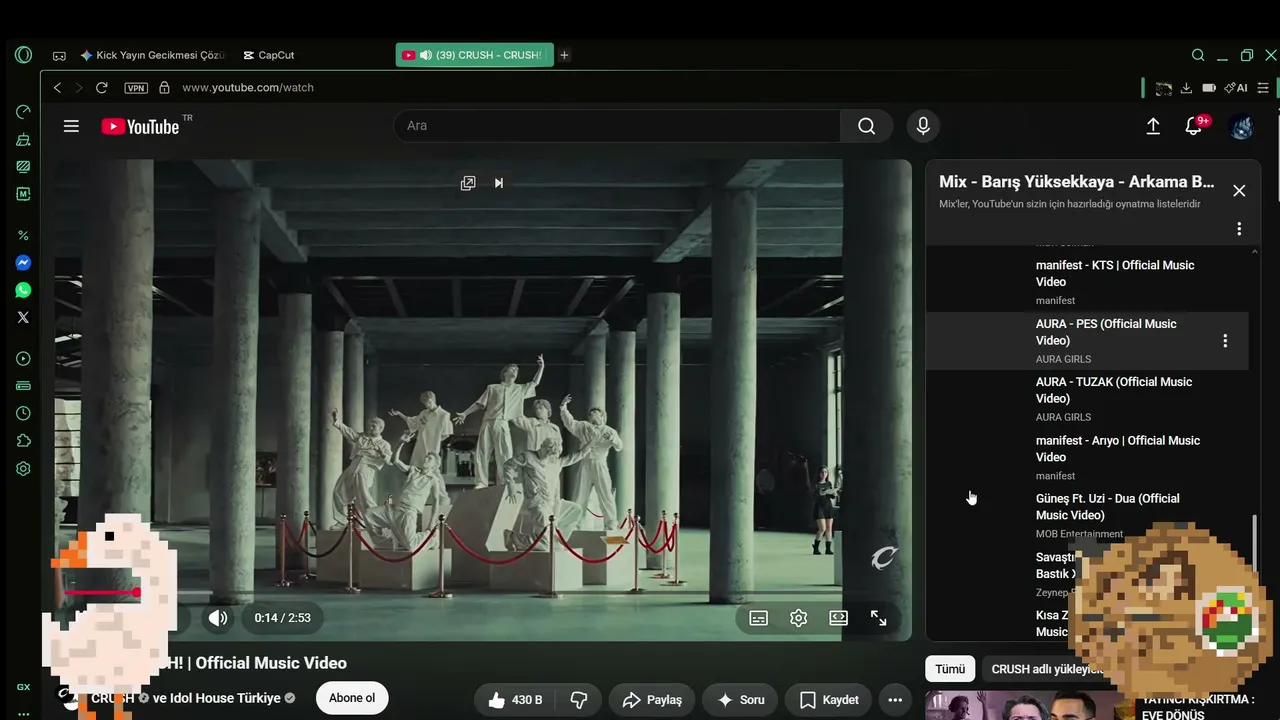Skip to next video using top overlay
1280x720 pixels.
(x=499, y=183)
